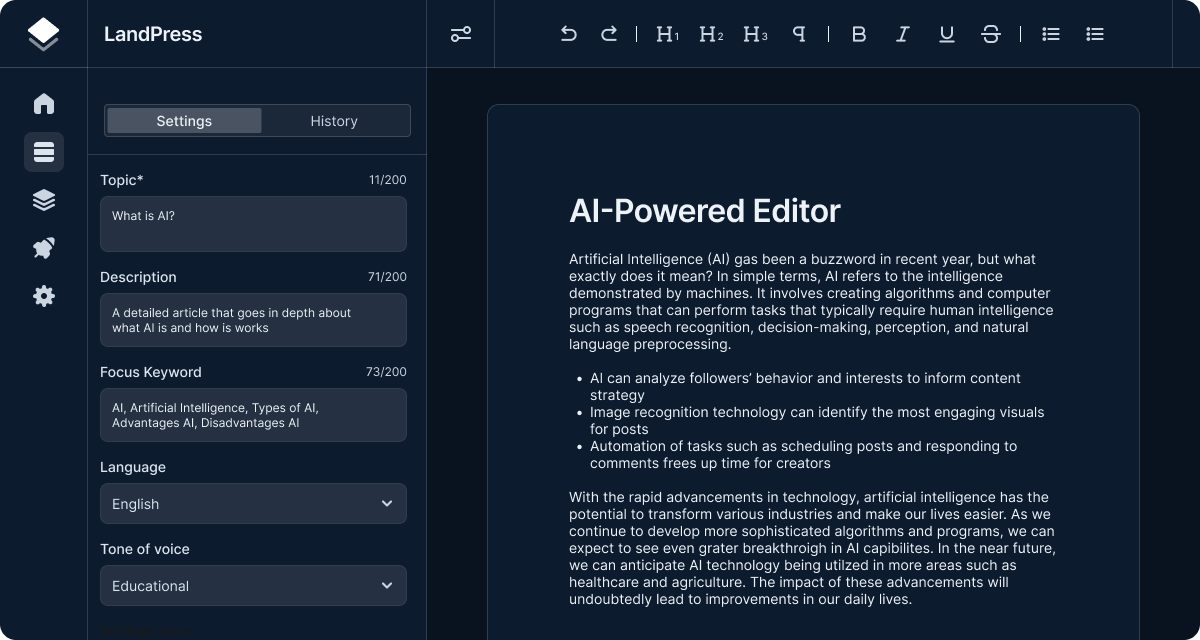Image resolution: width=1200 pixels, height=640 pixels.
Task: Open the editor filter sliders icon
Action: point(460,34)
